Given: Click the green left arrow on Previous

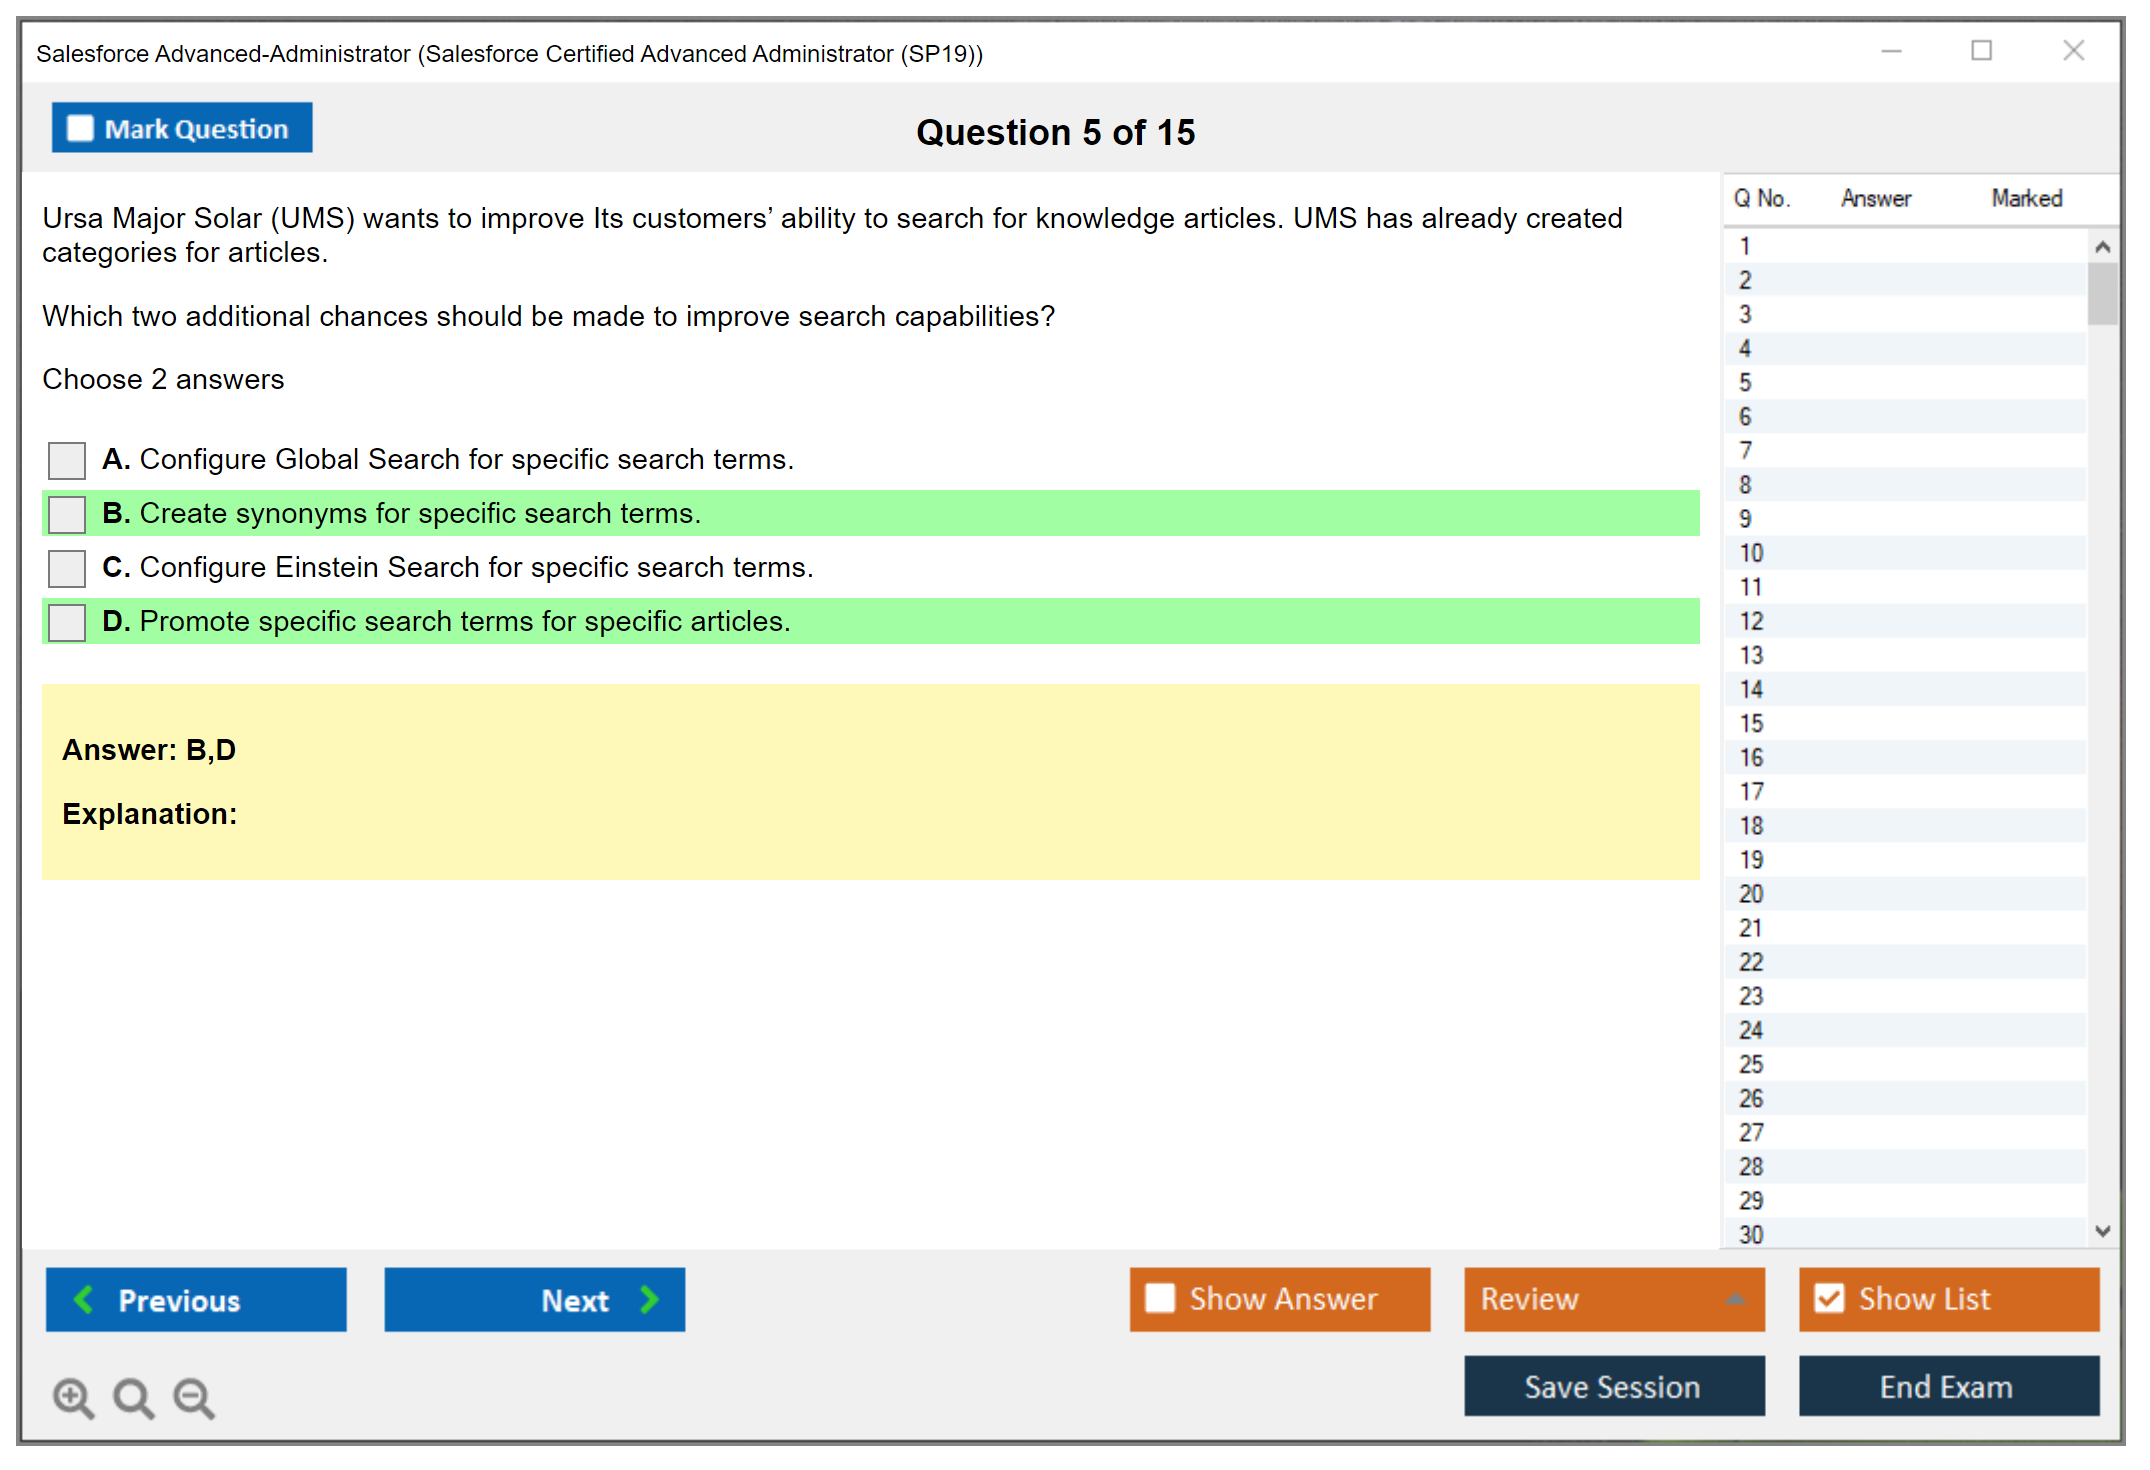Looking at the screenshot, I should 84,1299.
